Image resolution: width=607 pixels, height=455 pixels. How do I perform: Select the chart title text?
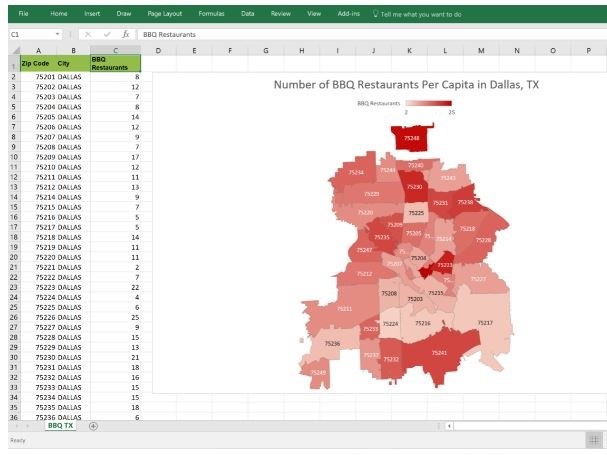(406, 85)
